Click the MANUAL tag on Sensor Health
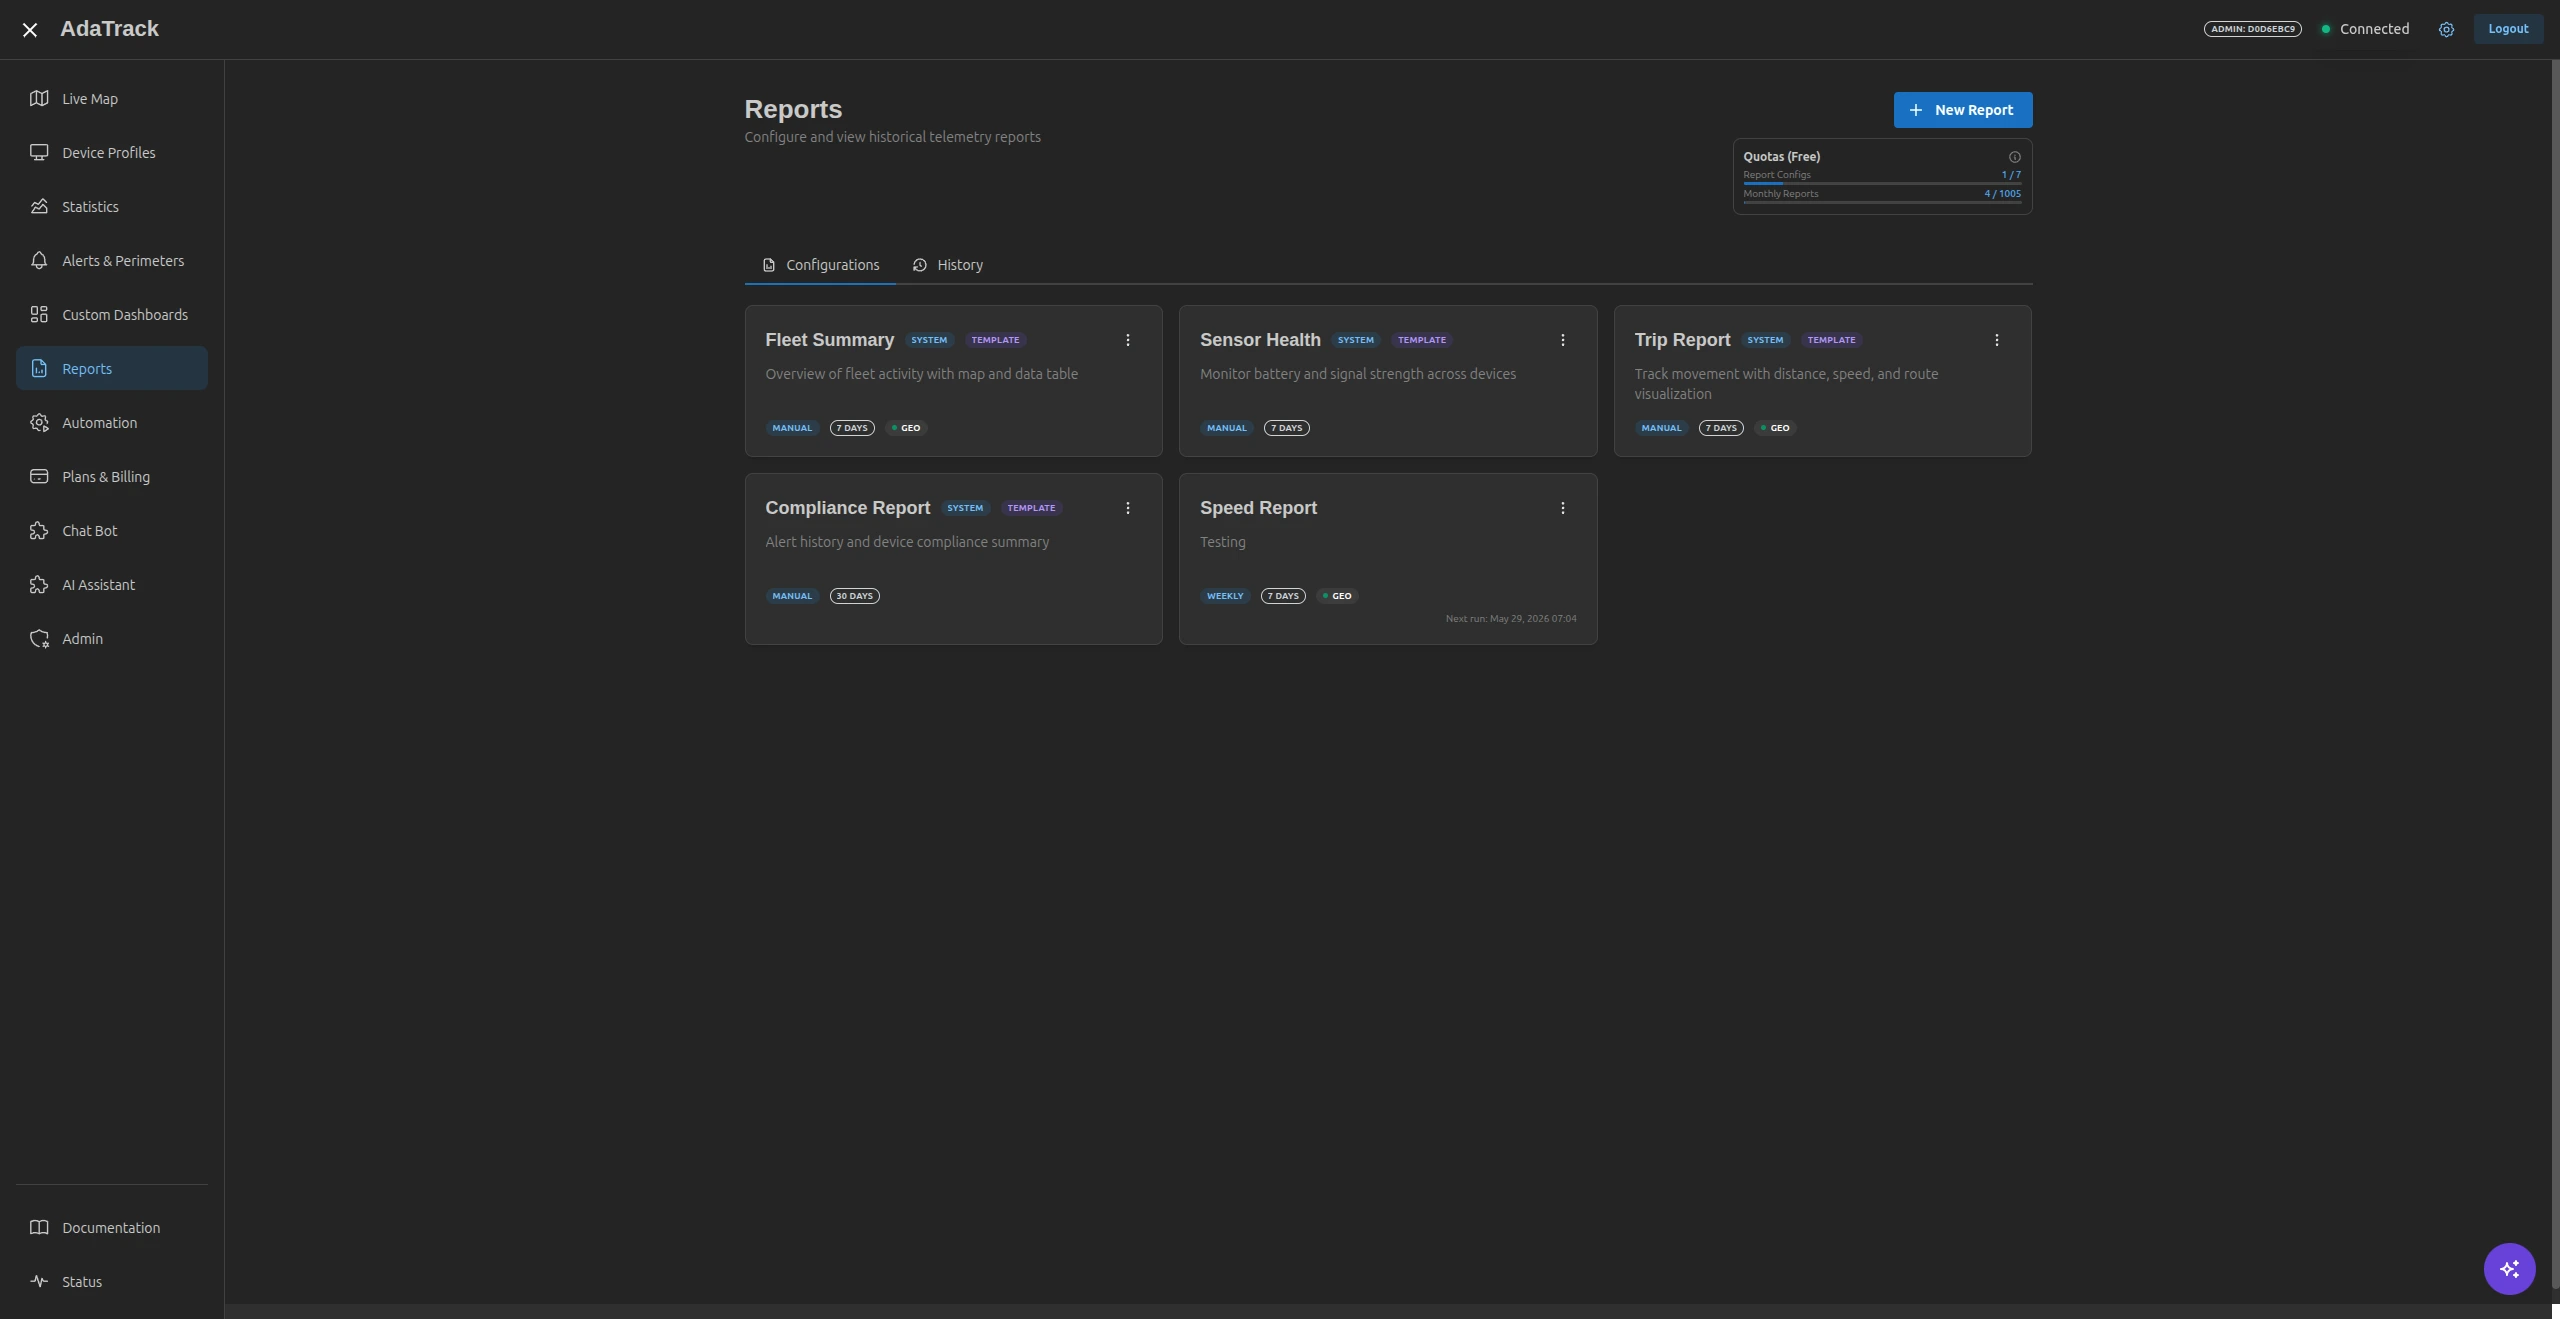Viewport: 2560px width, 1319px height. pos(1227,428)
